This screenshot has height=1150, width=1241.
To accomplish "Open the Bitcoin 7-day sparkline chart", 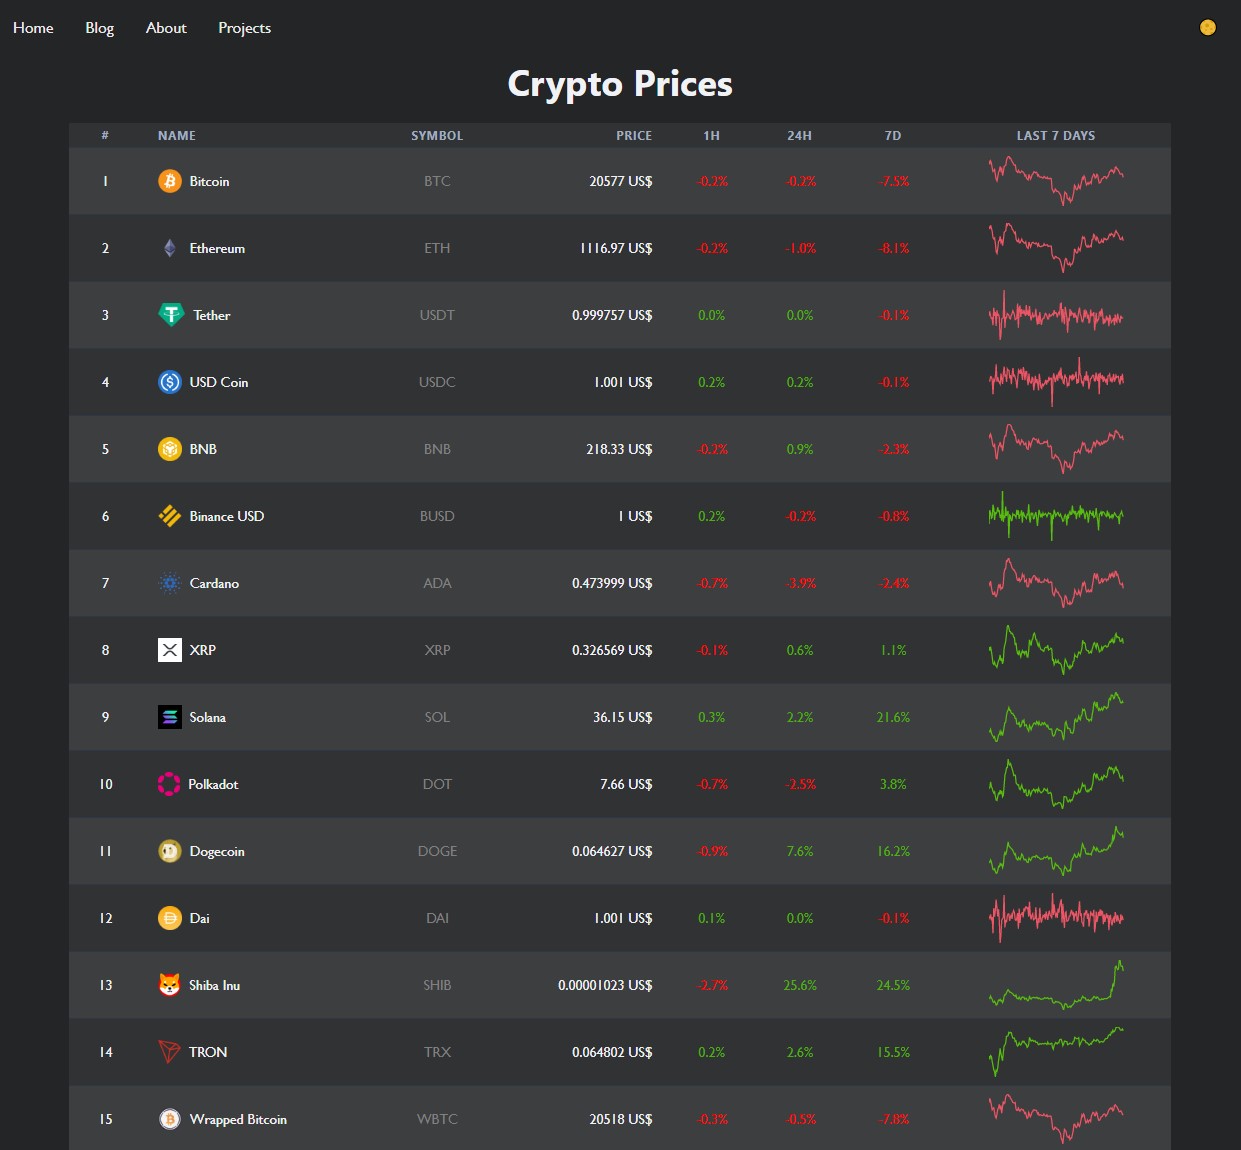I will point(1056,181).
